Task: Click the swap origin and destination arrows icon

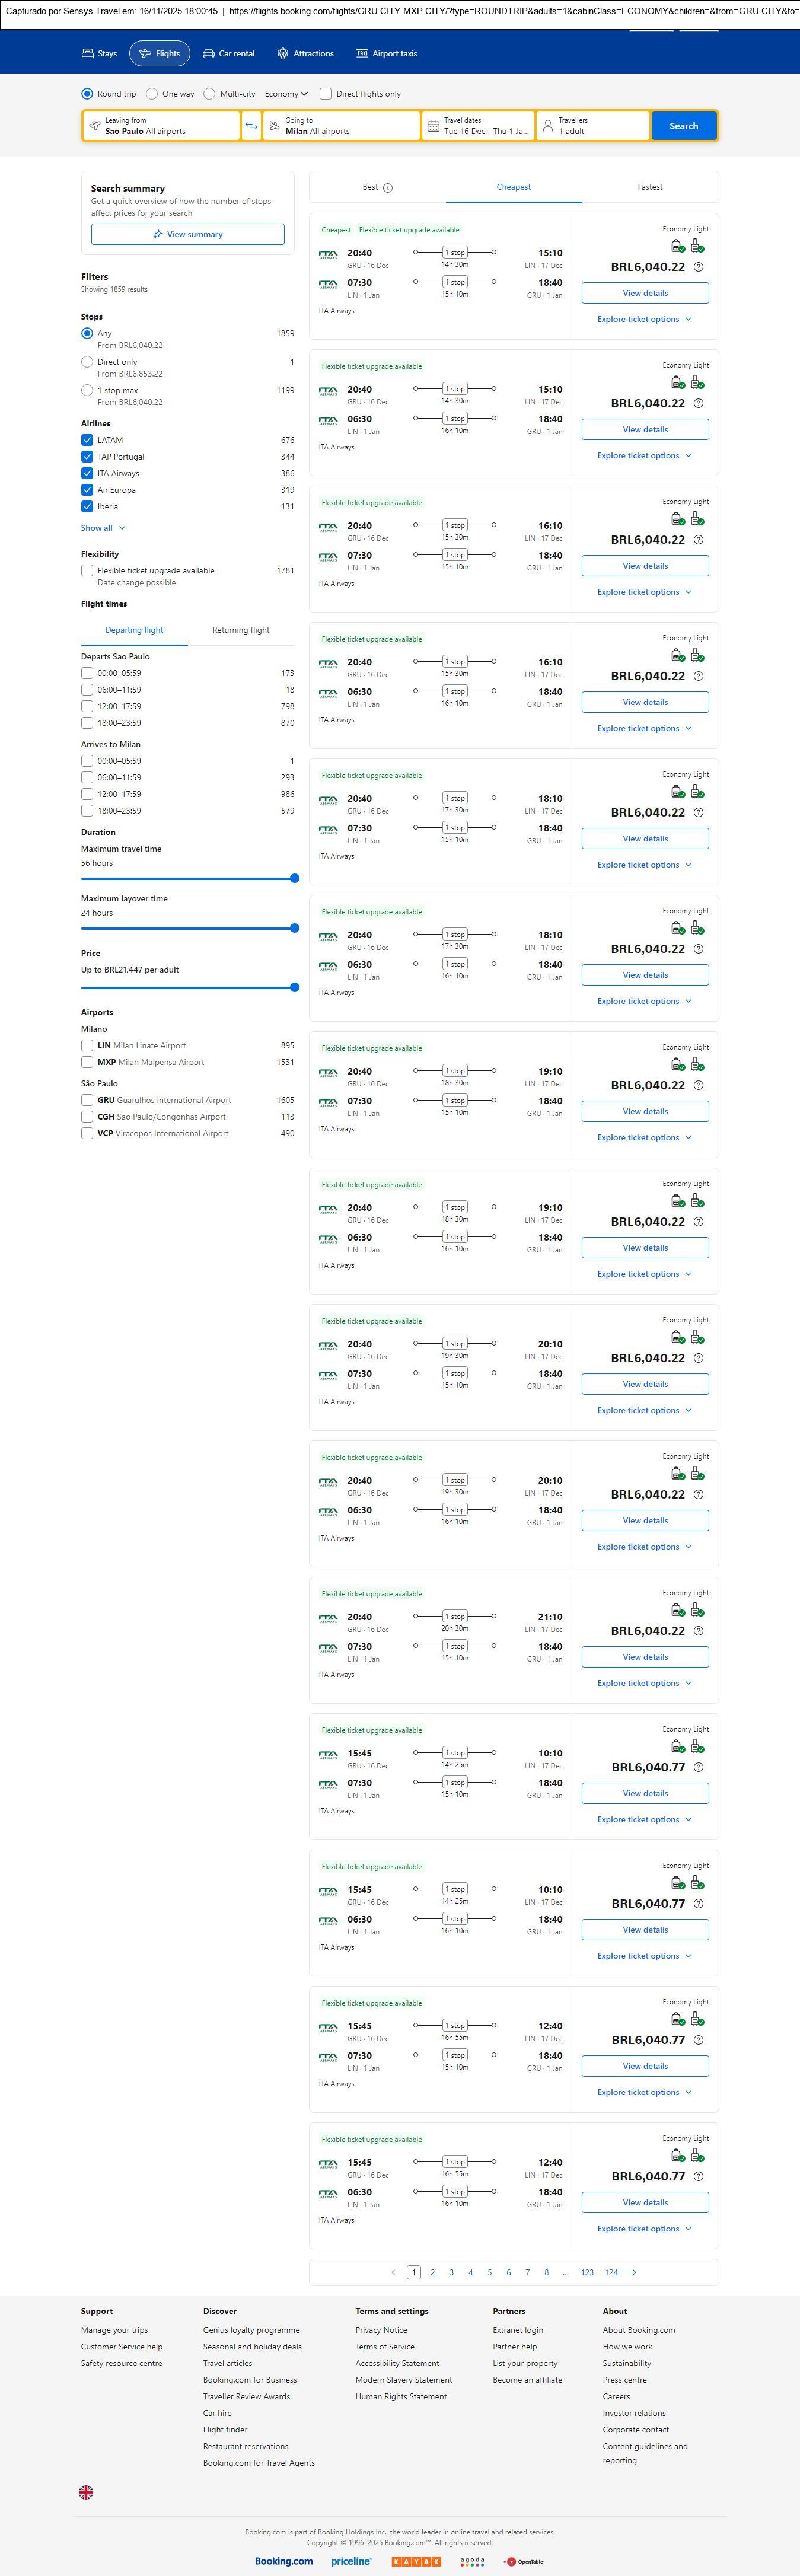Action: (251, 126)
